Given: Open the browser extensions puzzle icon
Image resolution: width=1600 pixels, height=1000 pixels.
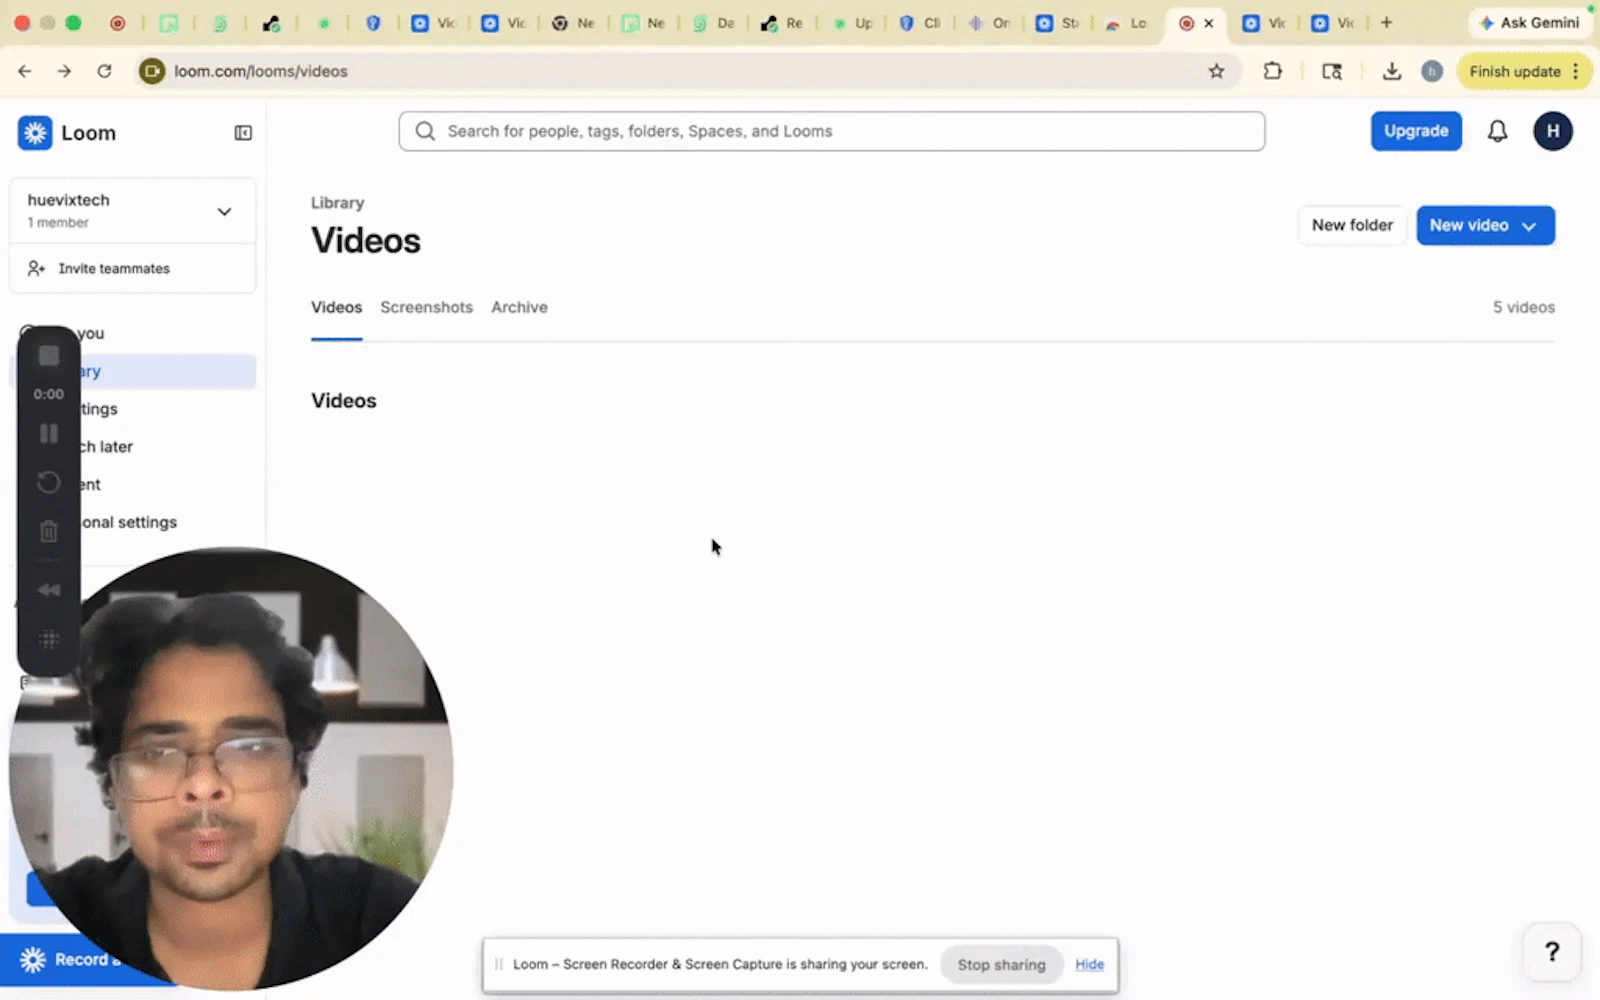Looking at the screenshot, I should 1272,71.
